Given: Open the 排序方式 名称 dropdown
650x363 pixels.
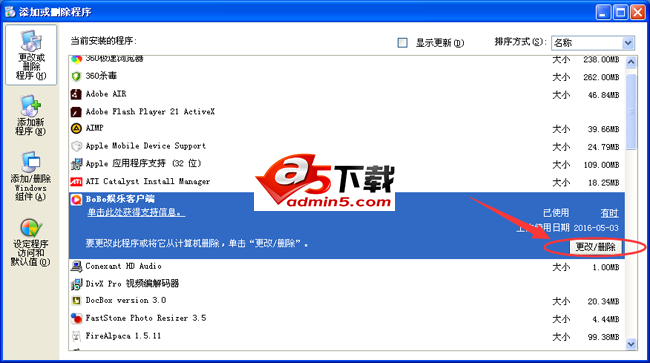Looking at the screenshot, I should (592, 43).
